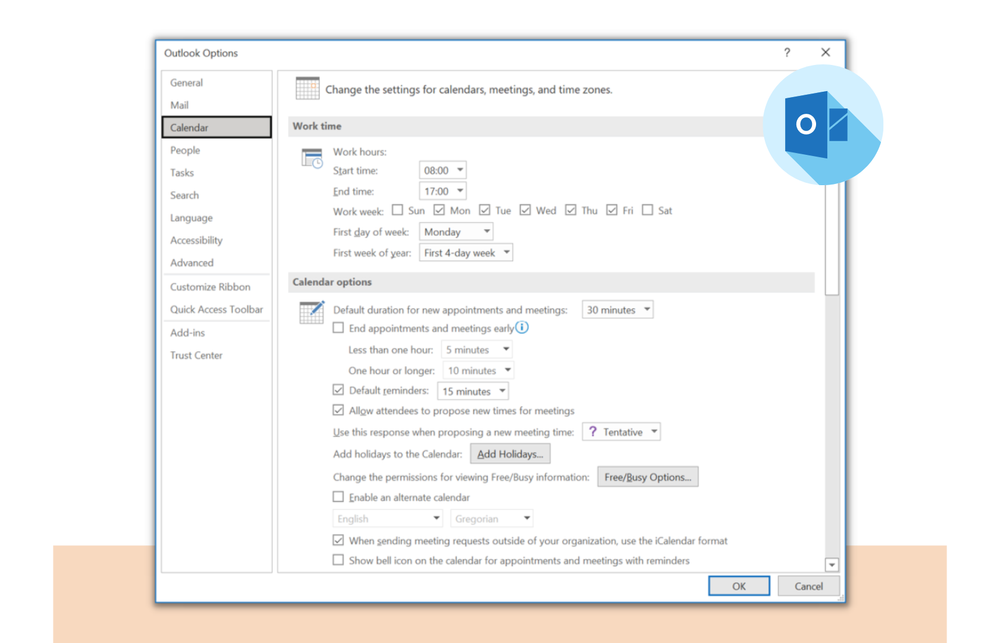Click OK to save options
The width and height of the screenshot is (1000, 643).
coord(739,586)
